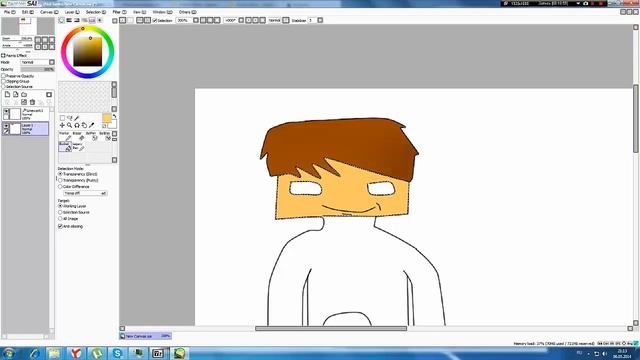The height and width of the screenshot is (360, 640).
Task: Clear the selected layer
Action: [24, 102]
